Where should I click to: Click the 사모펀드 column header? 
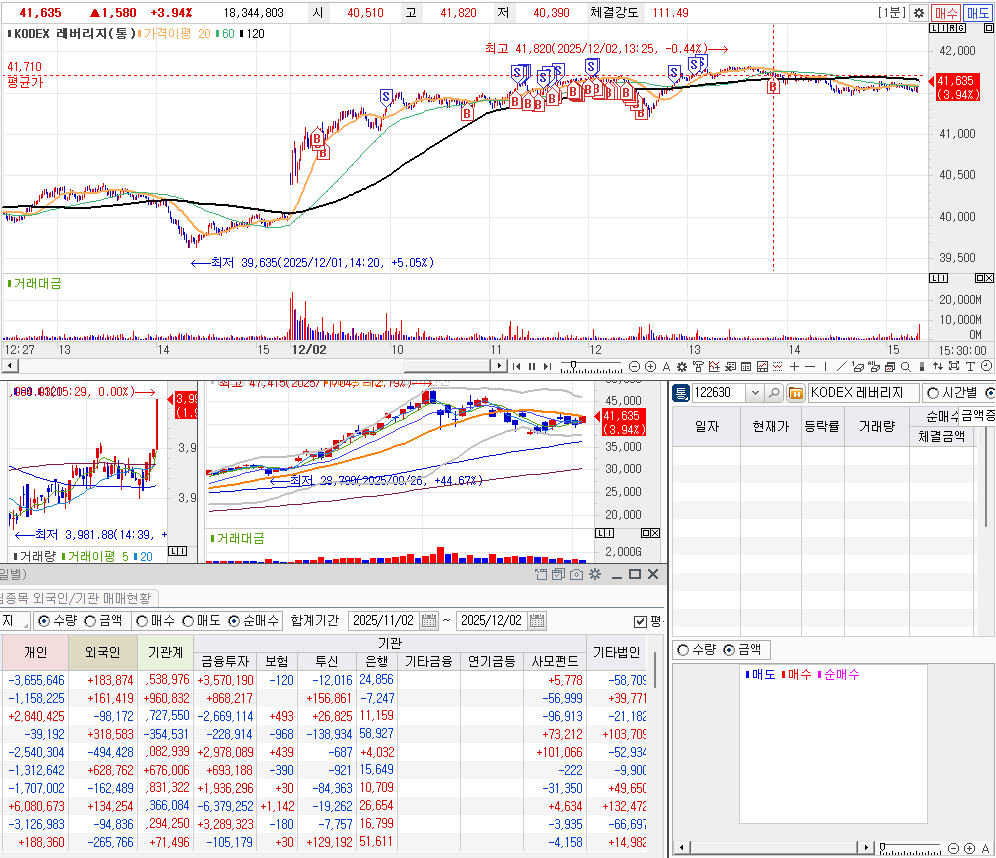point(555,662)
